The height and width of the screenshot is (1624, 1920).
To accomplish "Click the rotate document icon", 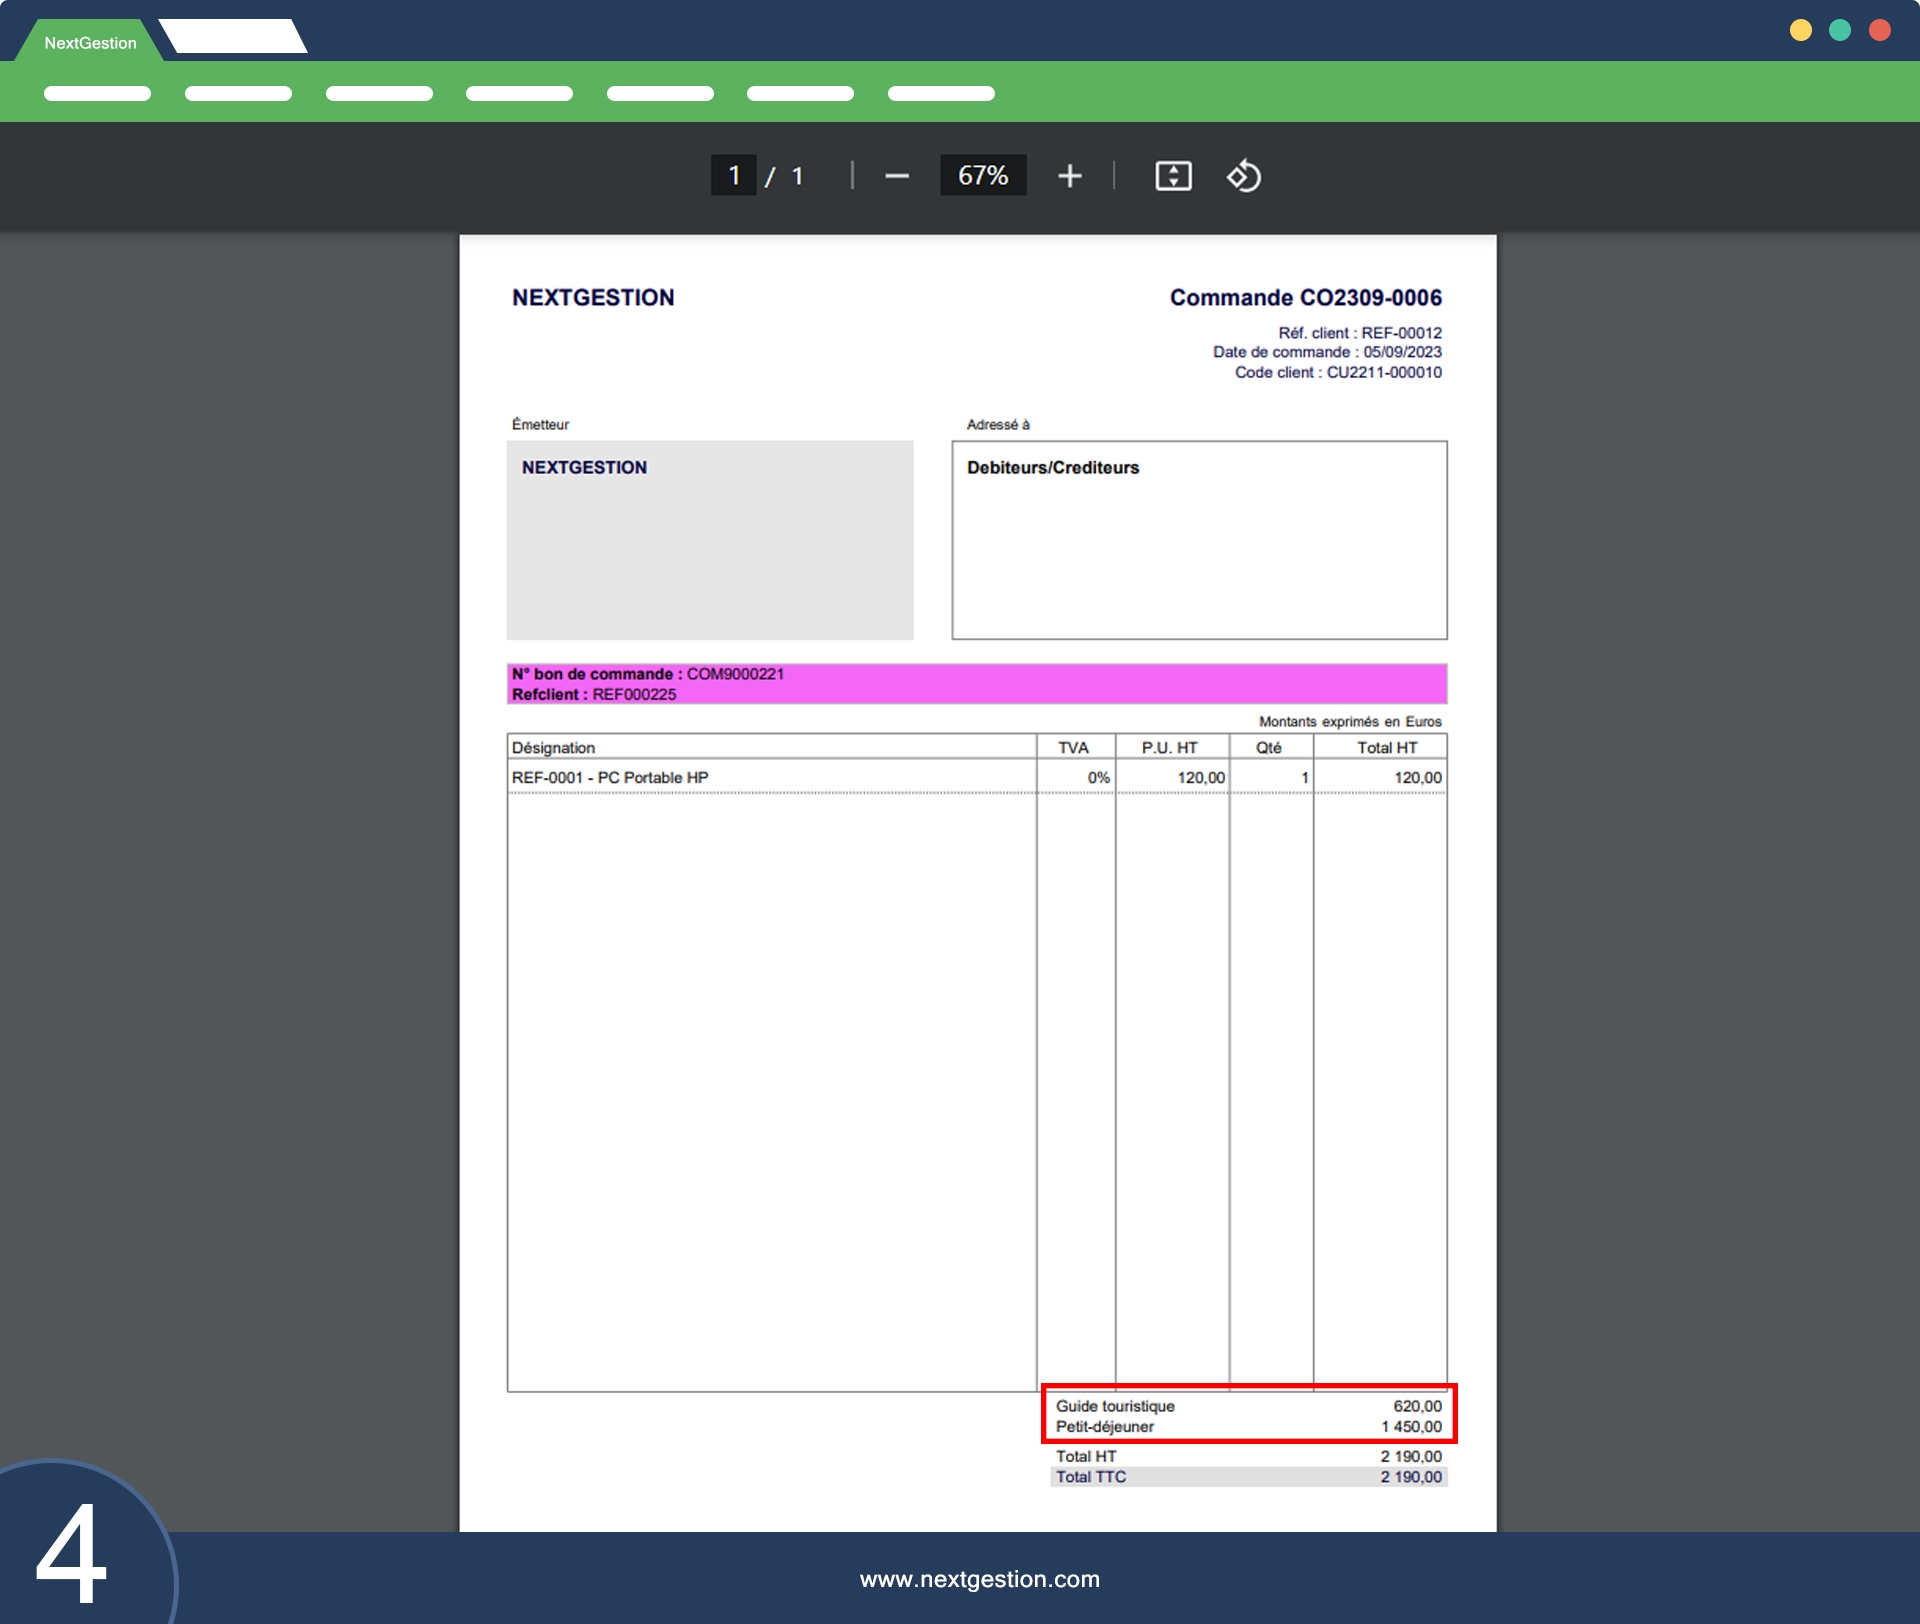I will pos(1243,176).
